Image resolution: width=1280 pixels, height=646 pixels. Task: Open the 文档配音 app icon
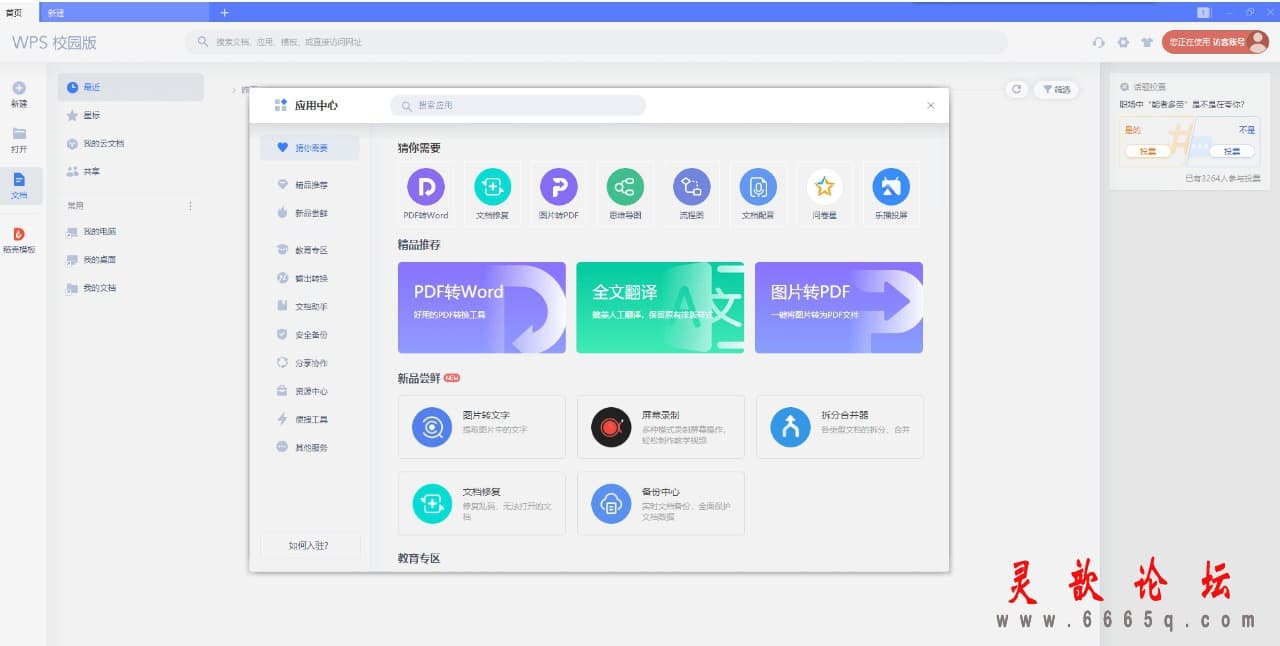point(758,187)
